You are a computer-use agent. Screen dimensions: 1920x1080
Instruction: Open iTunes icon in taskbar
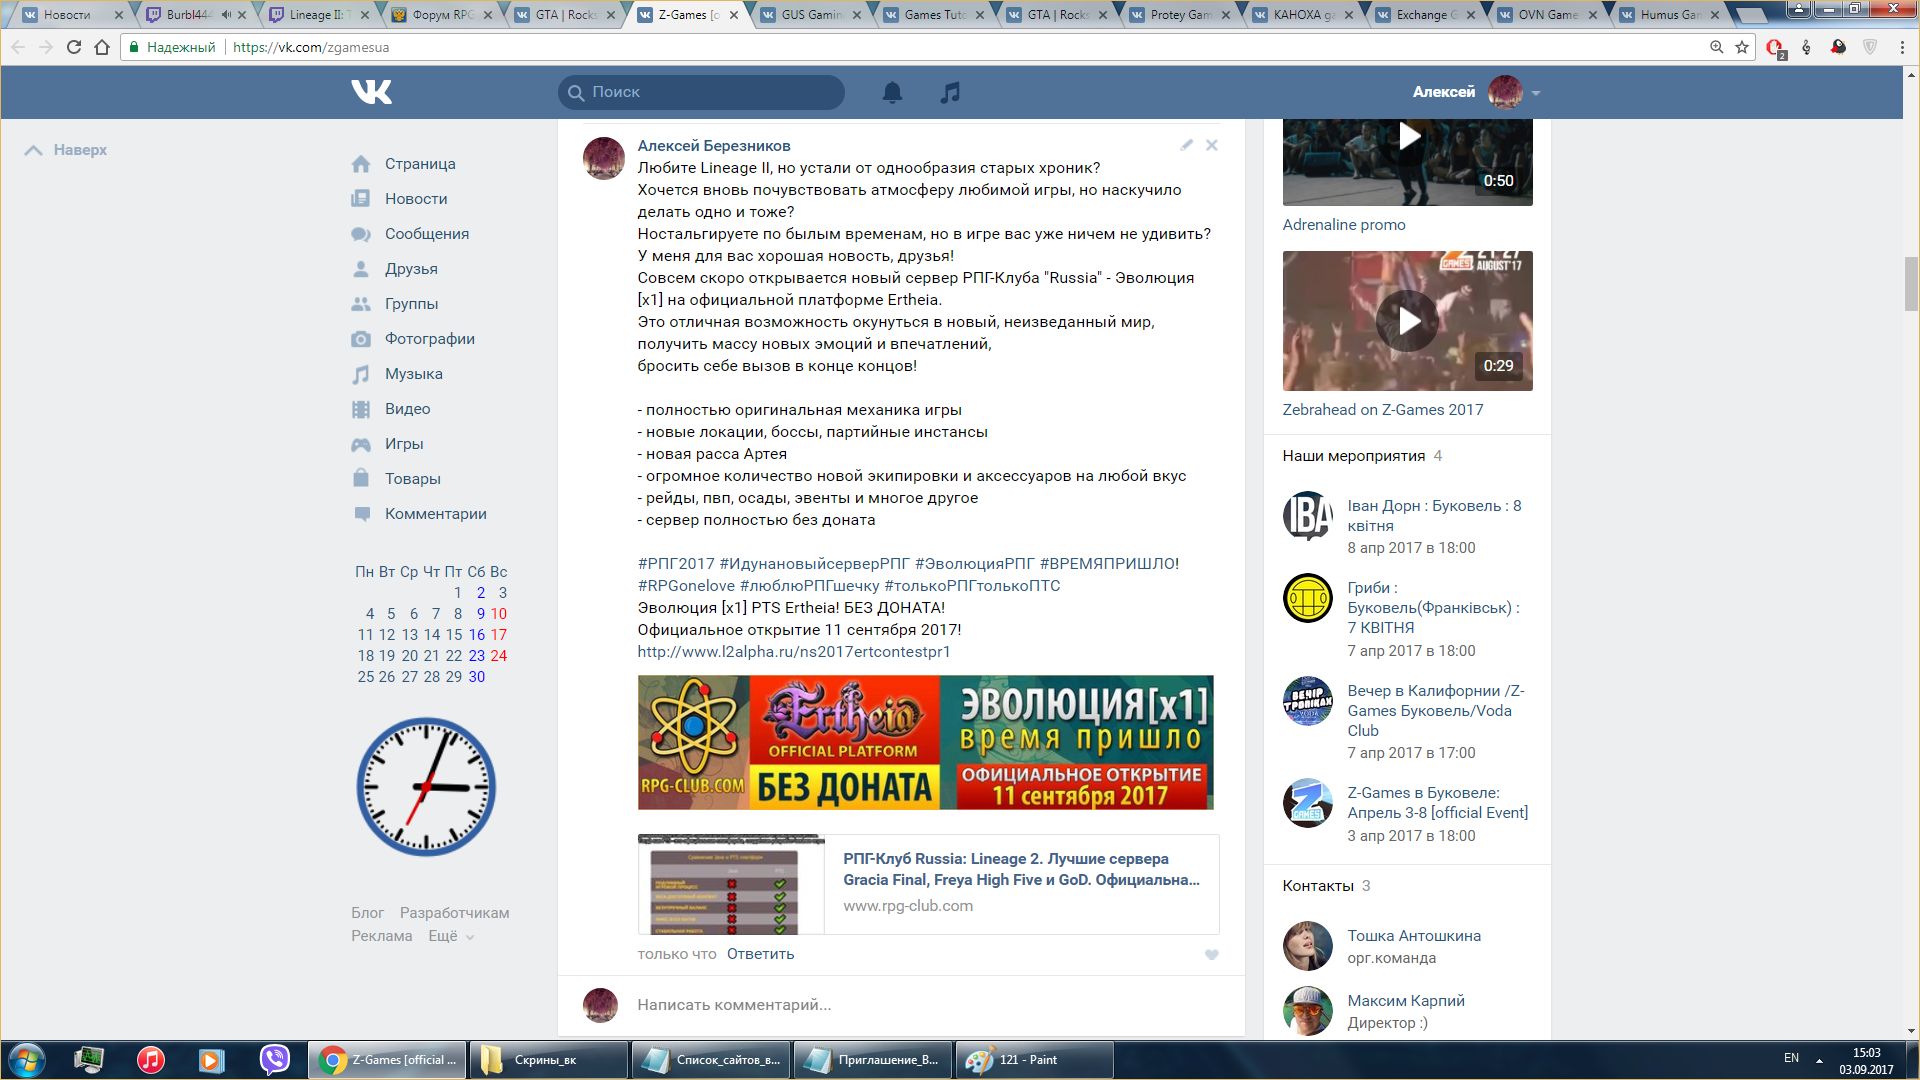(x=151, y=1060)
